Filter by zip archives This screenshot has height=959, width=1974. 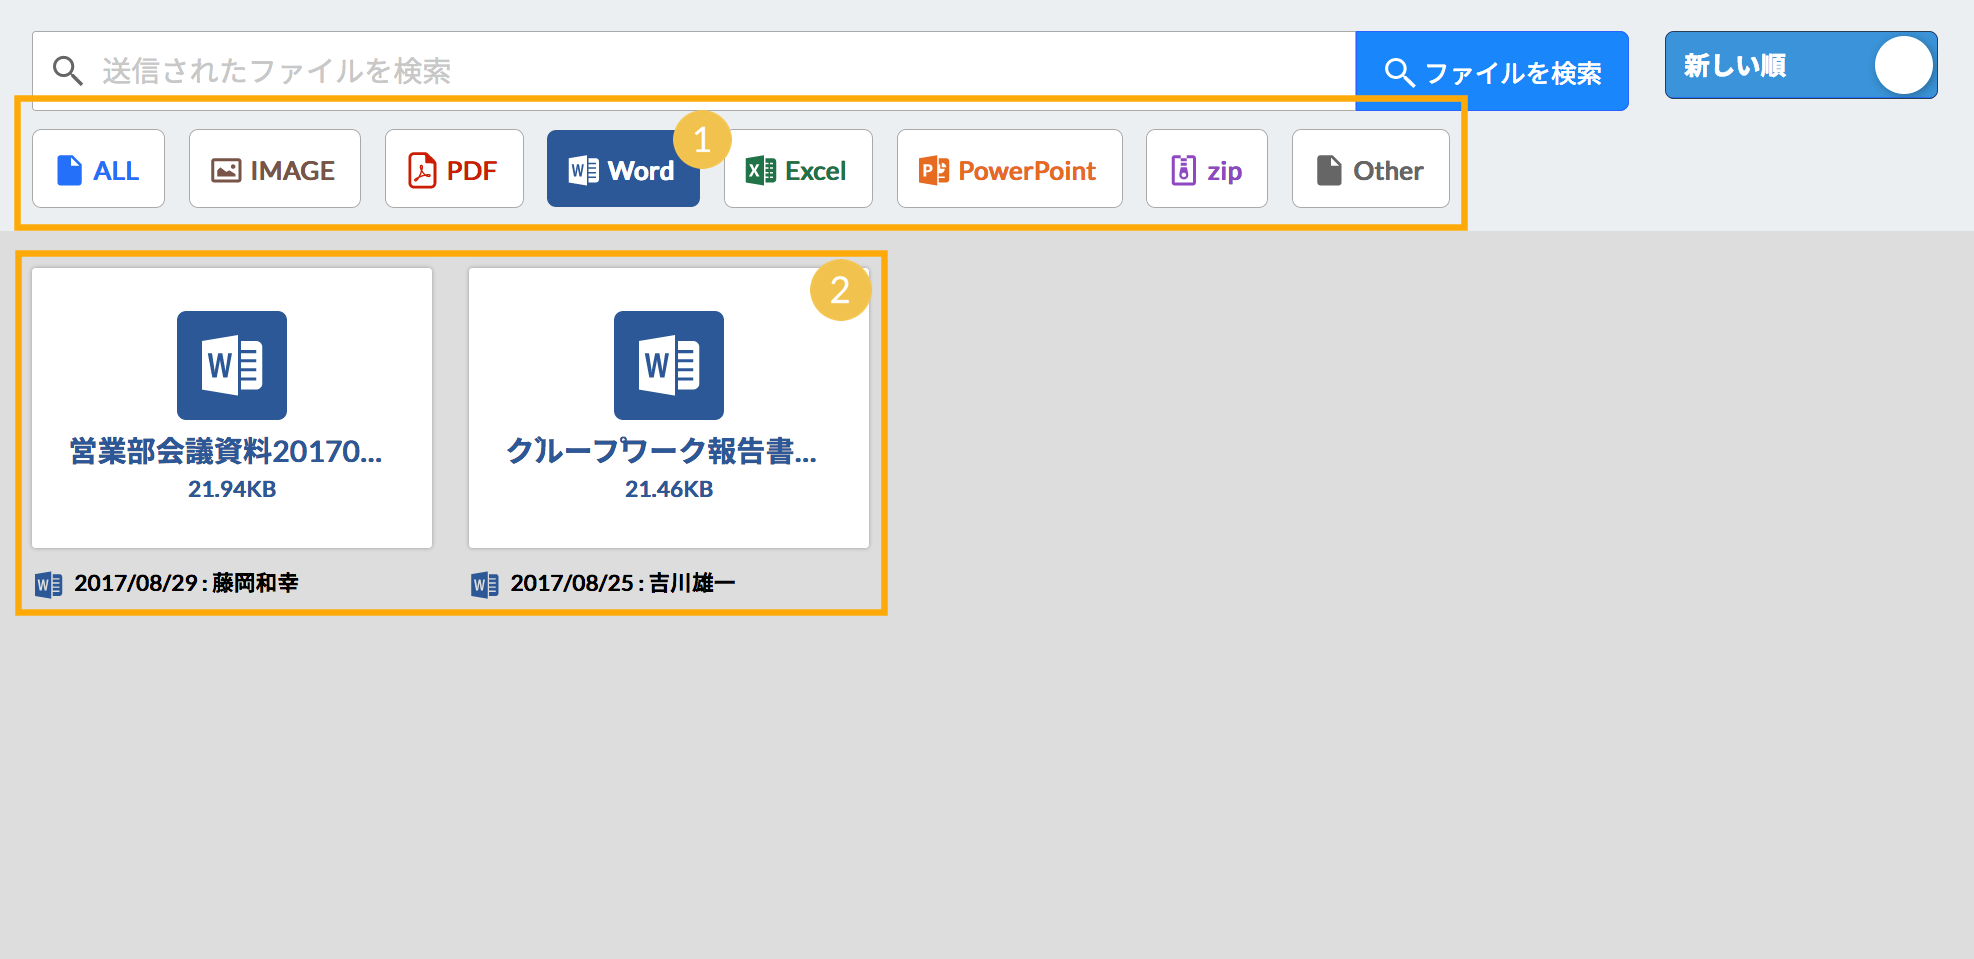tap(1206, 170)
